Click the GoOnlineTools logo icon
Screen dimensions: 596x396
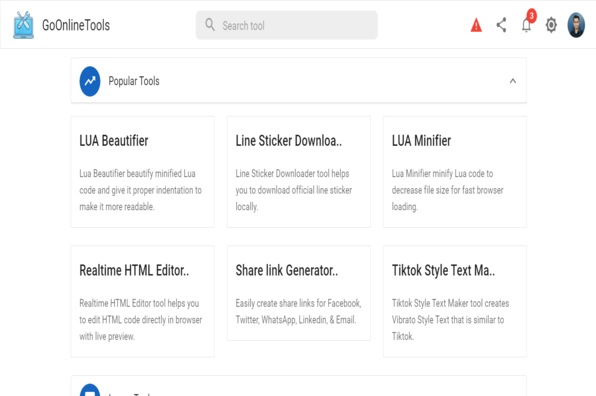(23, 25)
